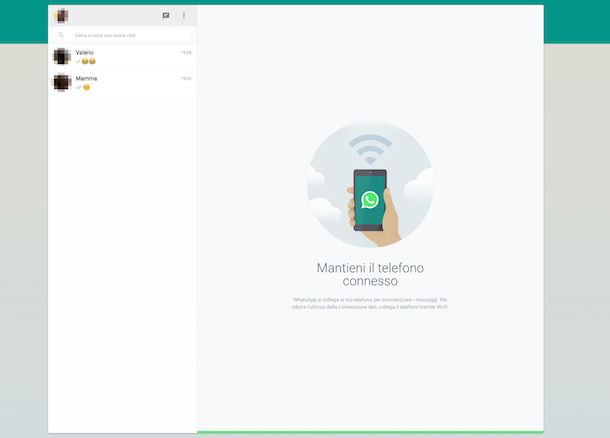Image resolution: width=610 pixels, height=438 pixels.
Task: Open the chat with Mamma
Action: tap(123, 82)
